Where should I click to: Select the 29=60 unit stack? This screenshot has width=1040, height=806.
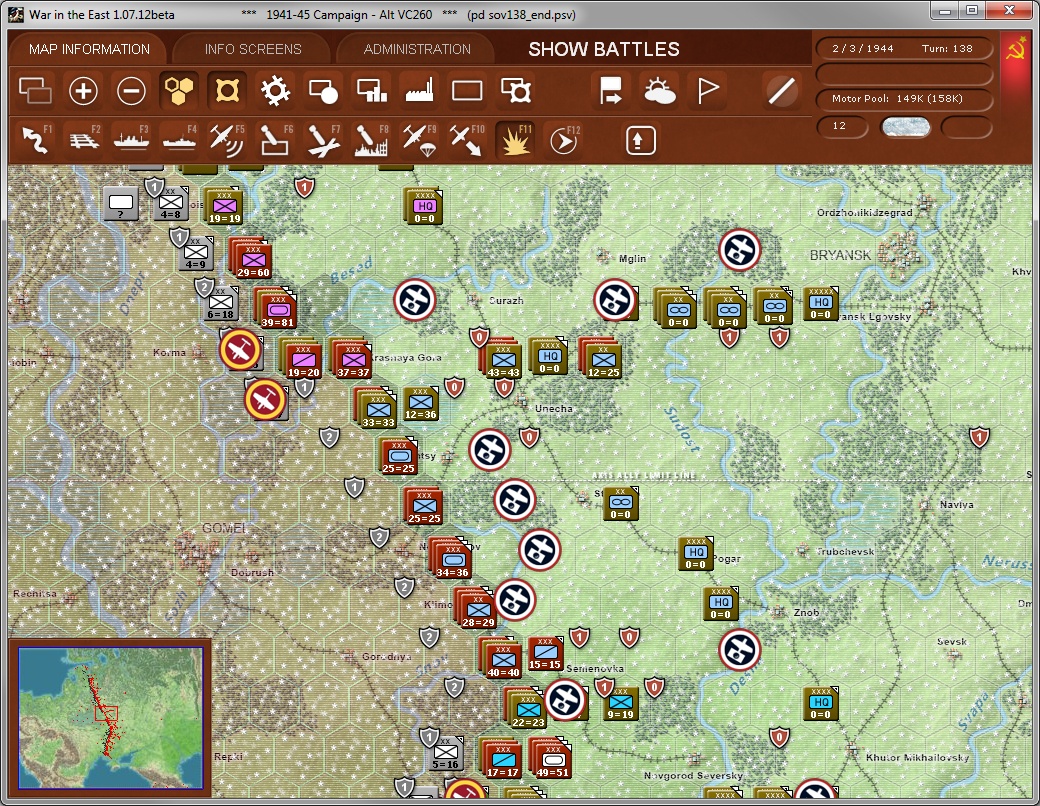(251, 258)
